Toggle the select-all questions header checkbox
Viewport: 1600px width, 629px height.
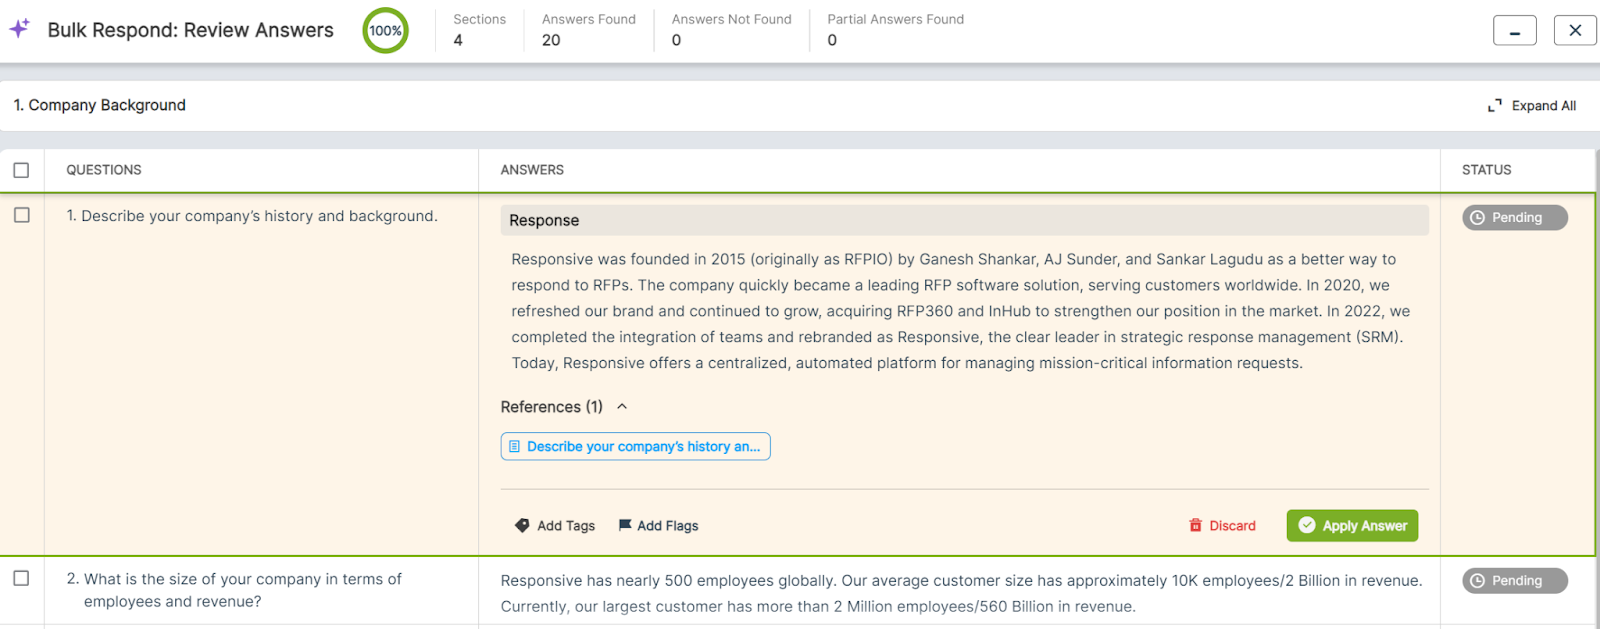coord(21,170)
